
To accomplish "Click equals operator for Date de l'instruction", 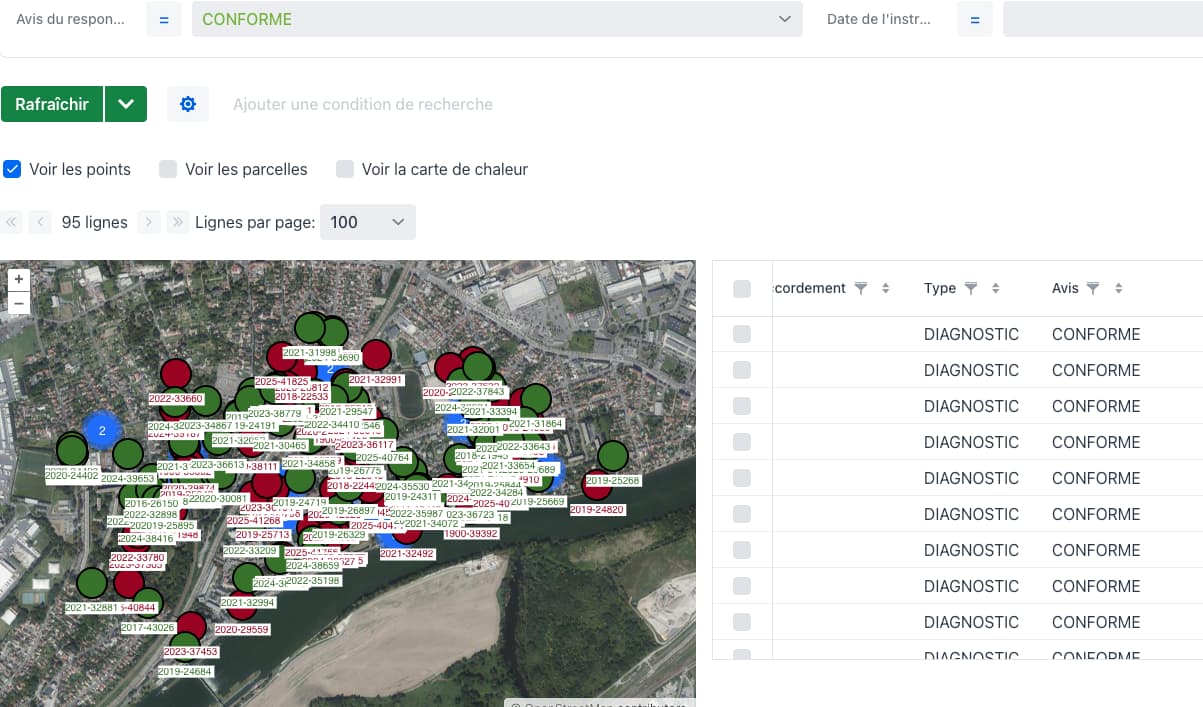I will pos(975,19).
